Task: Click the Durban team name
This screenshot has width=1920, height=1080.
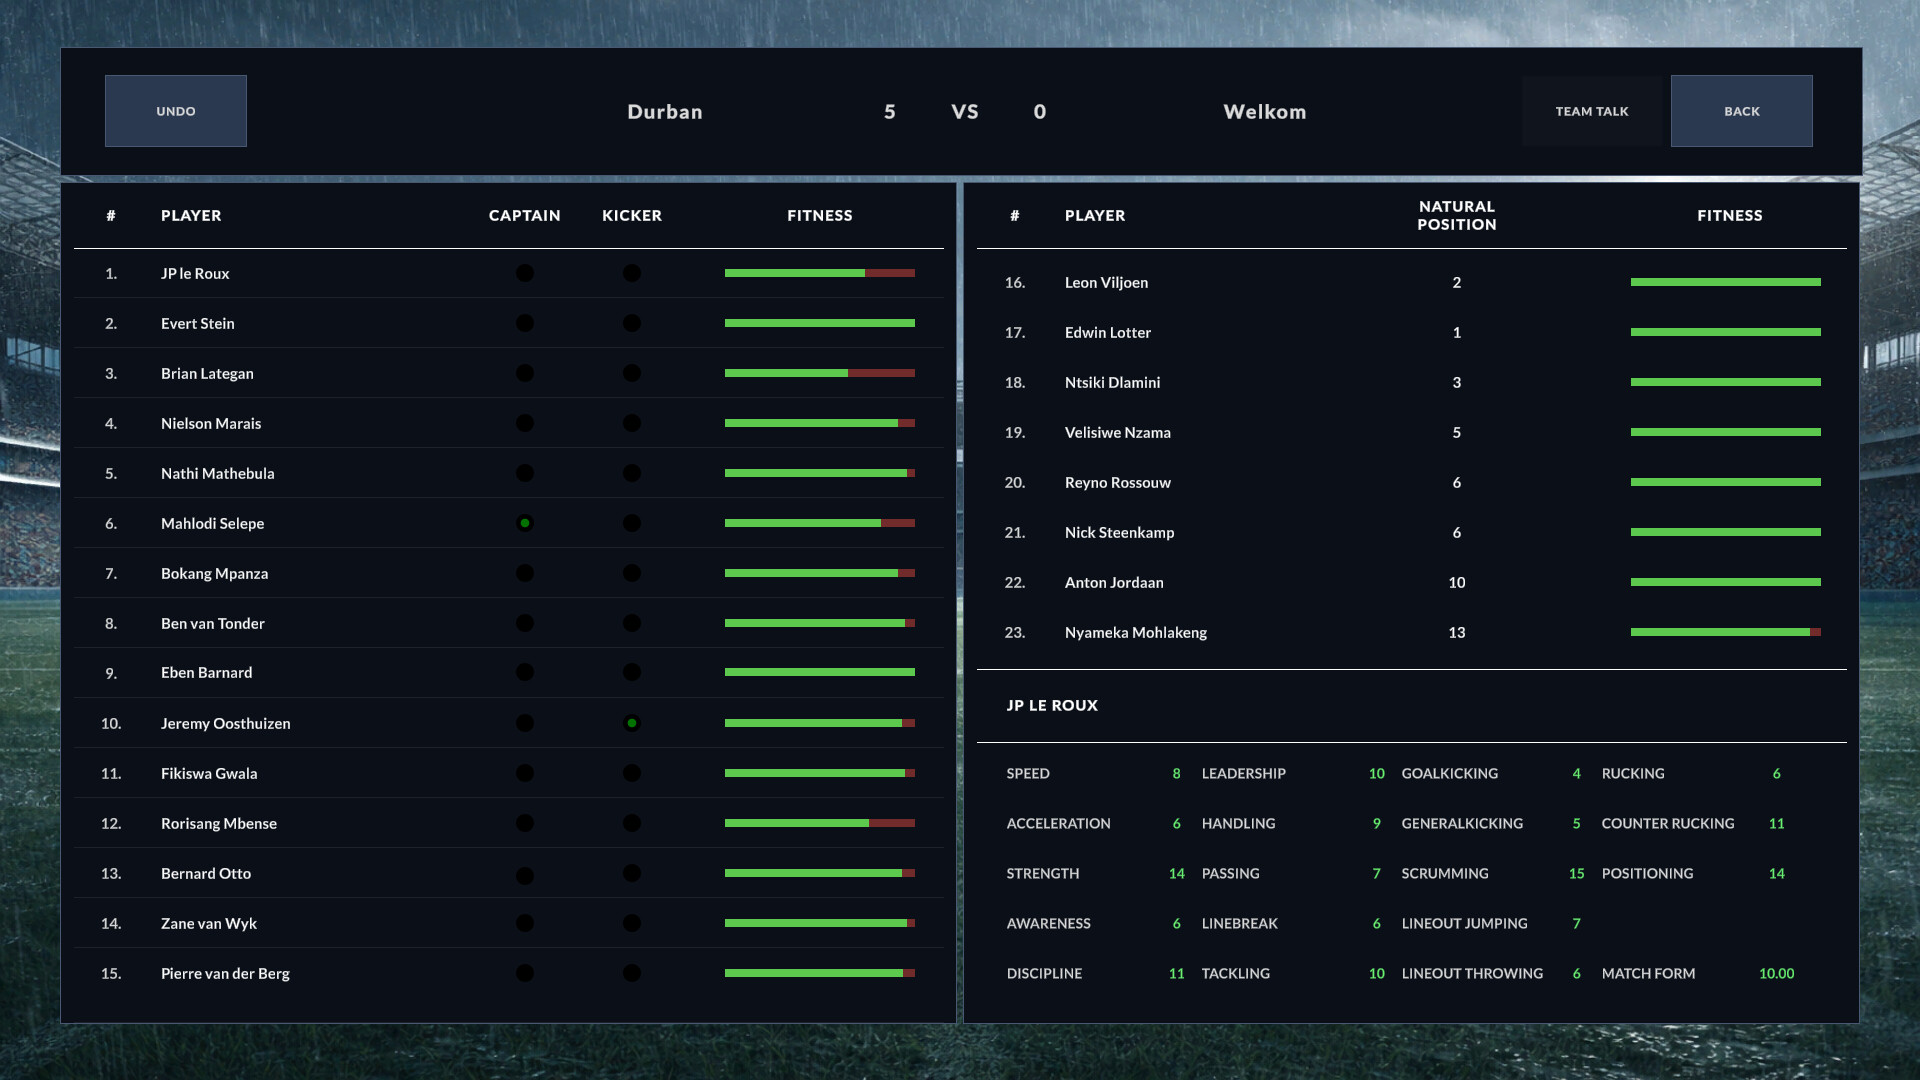Action: click(x=665, y=112)
